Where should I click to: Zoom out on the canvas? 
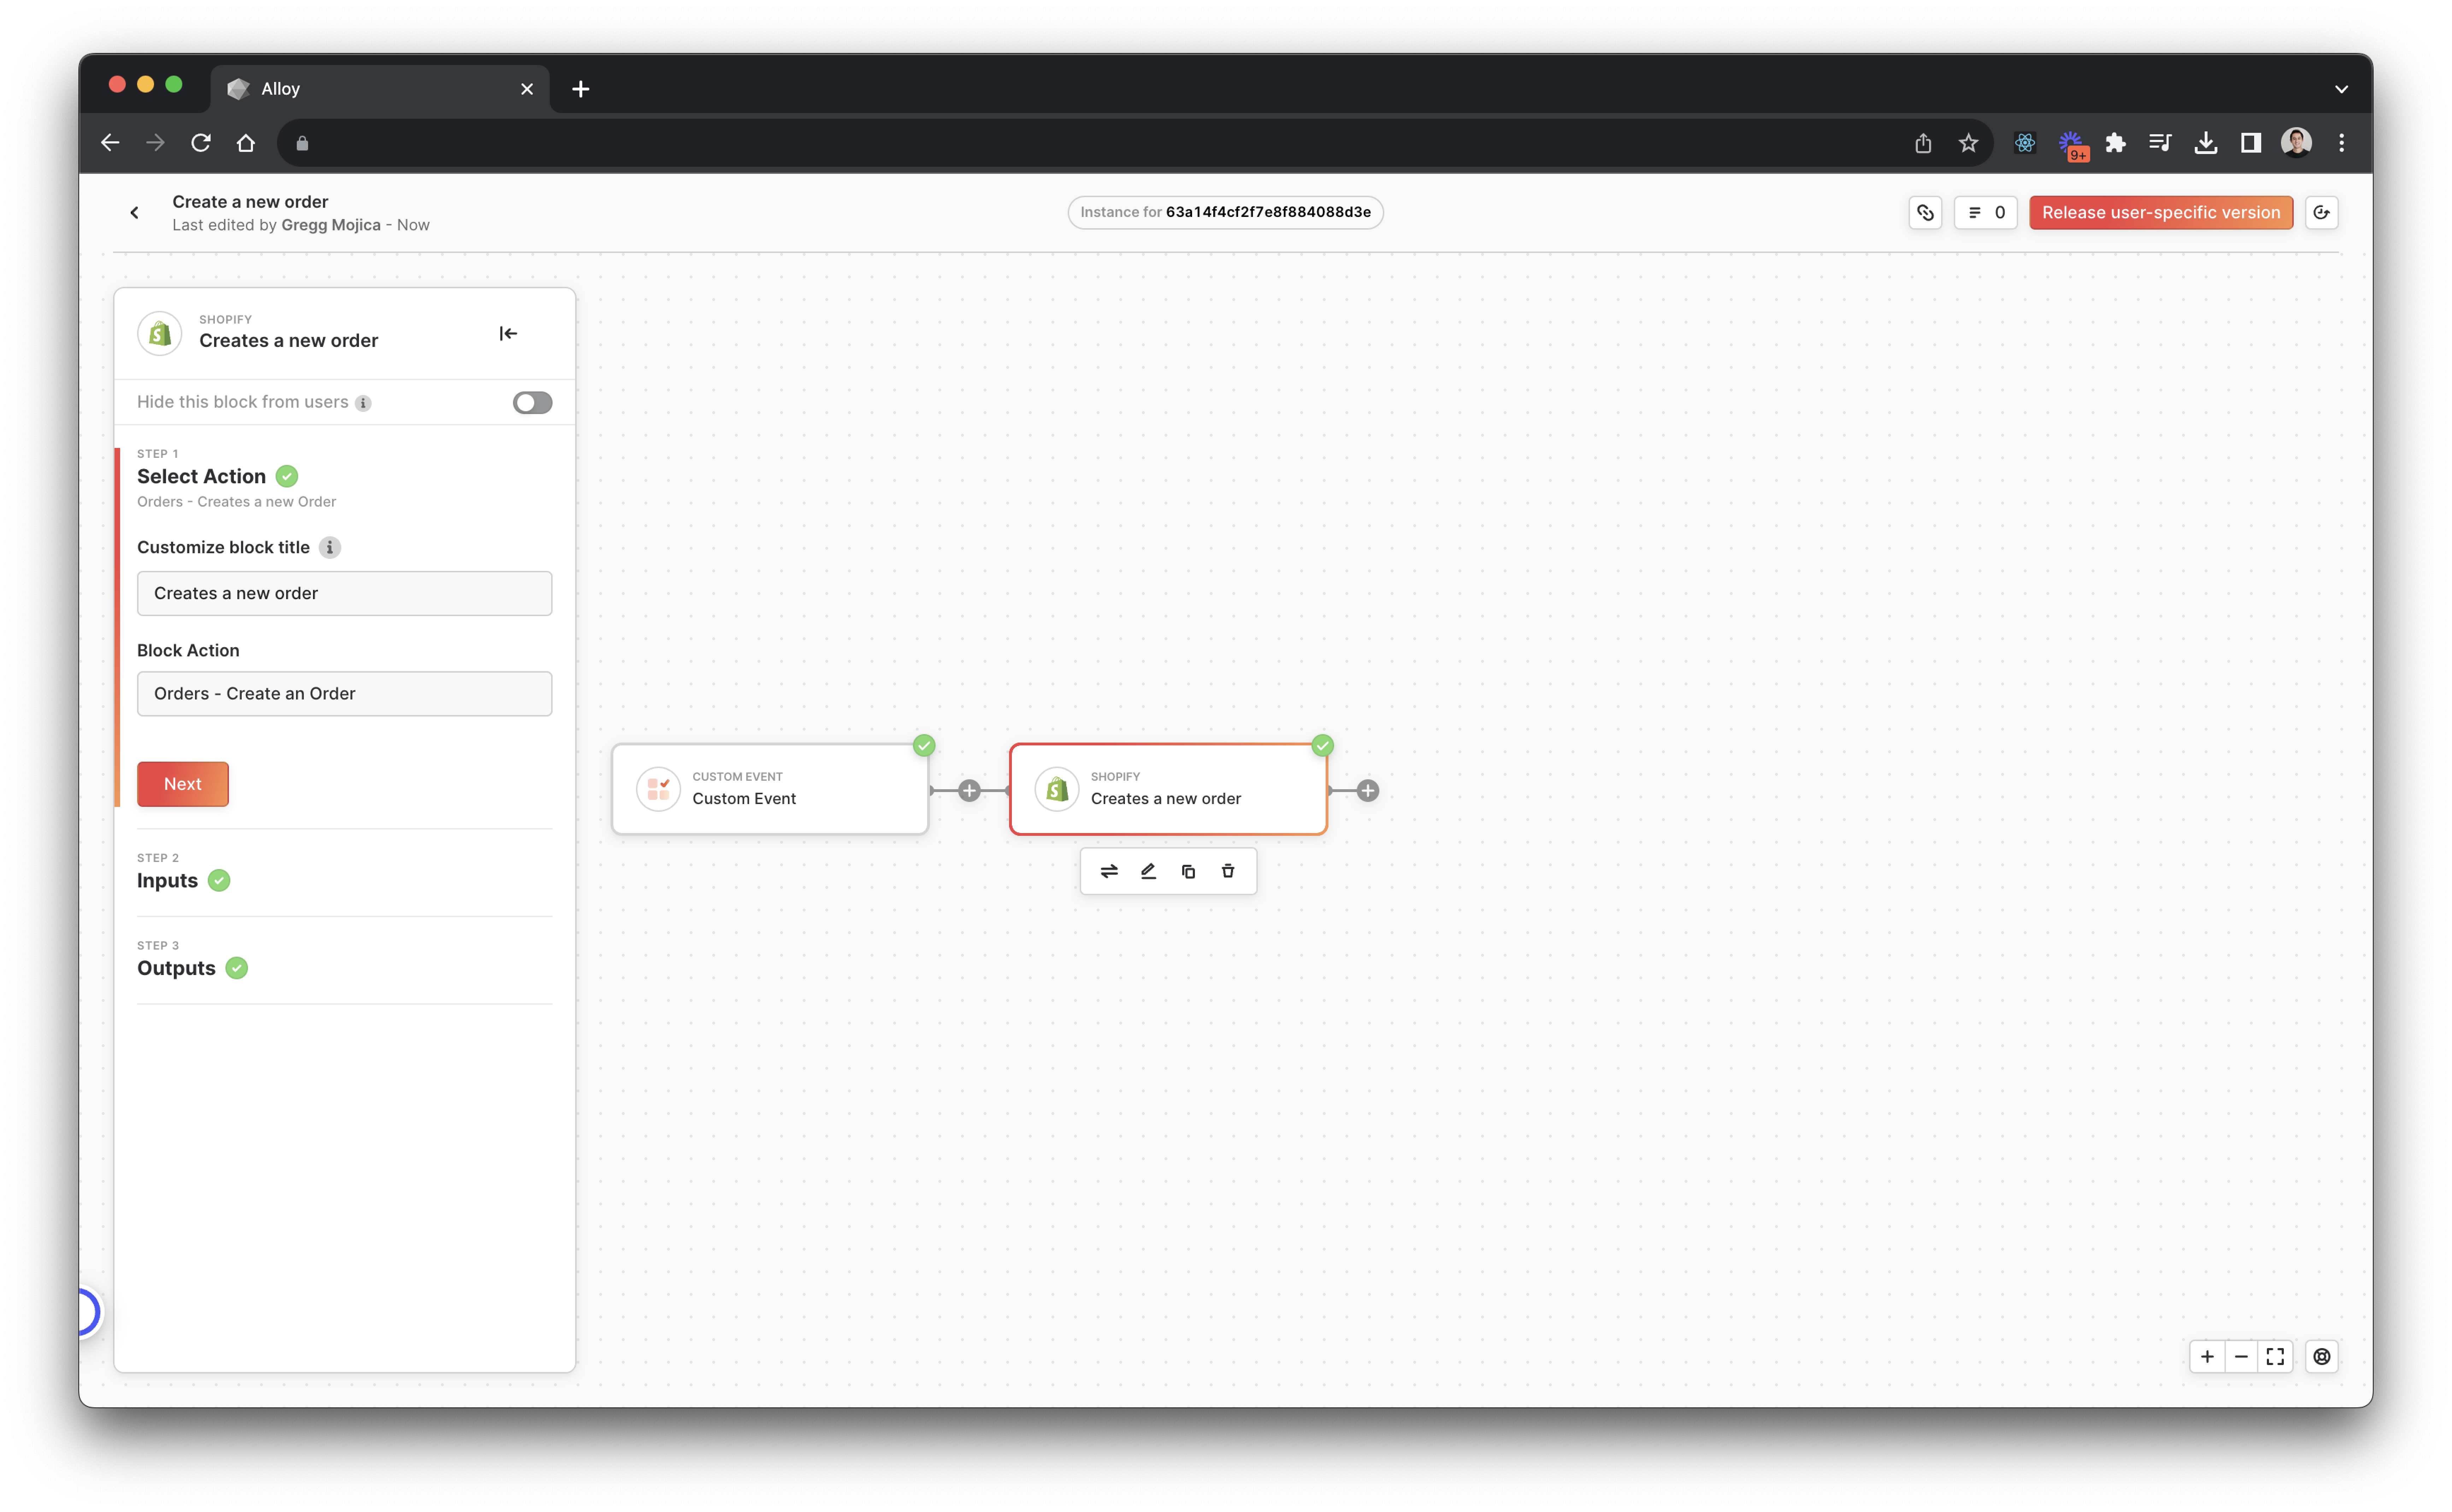coord(2241,1357)
